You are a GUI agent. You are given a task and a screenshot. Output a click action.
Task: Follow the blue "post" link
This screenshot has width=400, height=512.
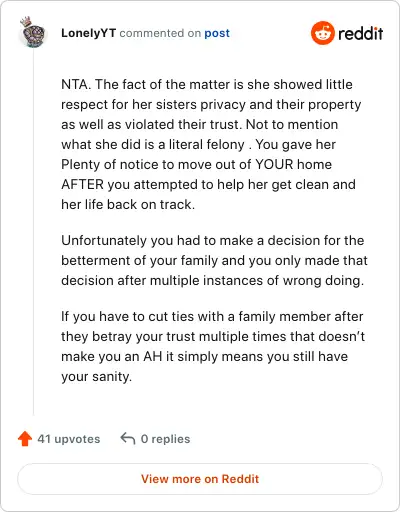click(217, 33)
